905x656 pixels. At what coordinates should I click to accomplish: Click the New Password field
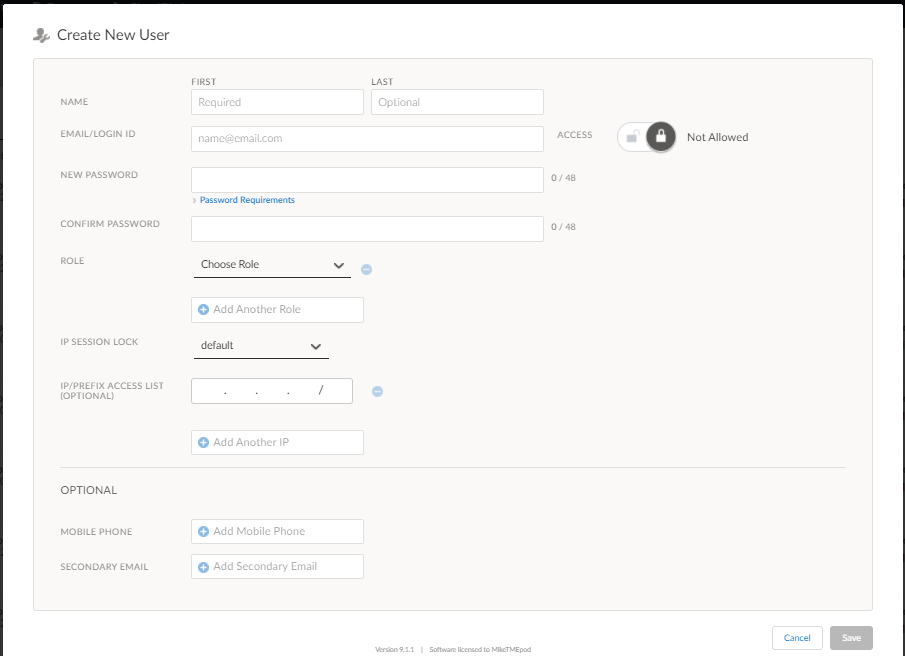(367, 179)
